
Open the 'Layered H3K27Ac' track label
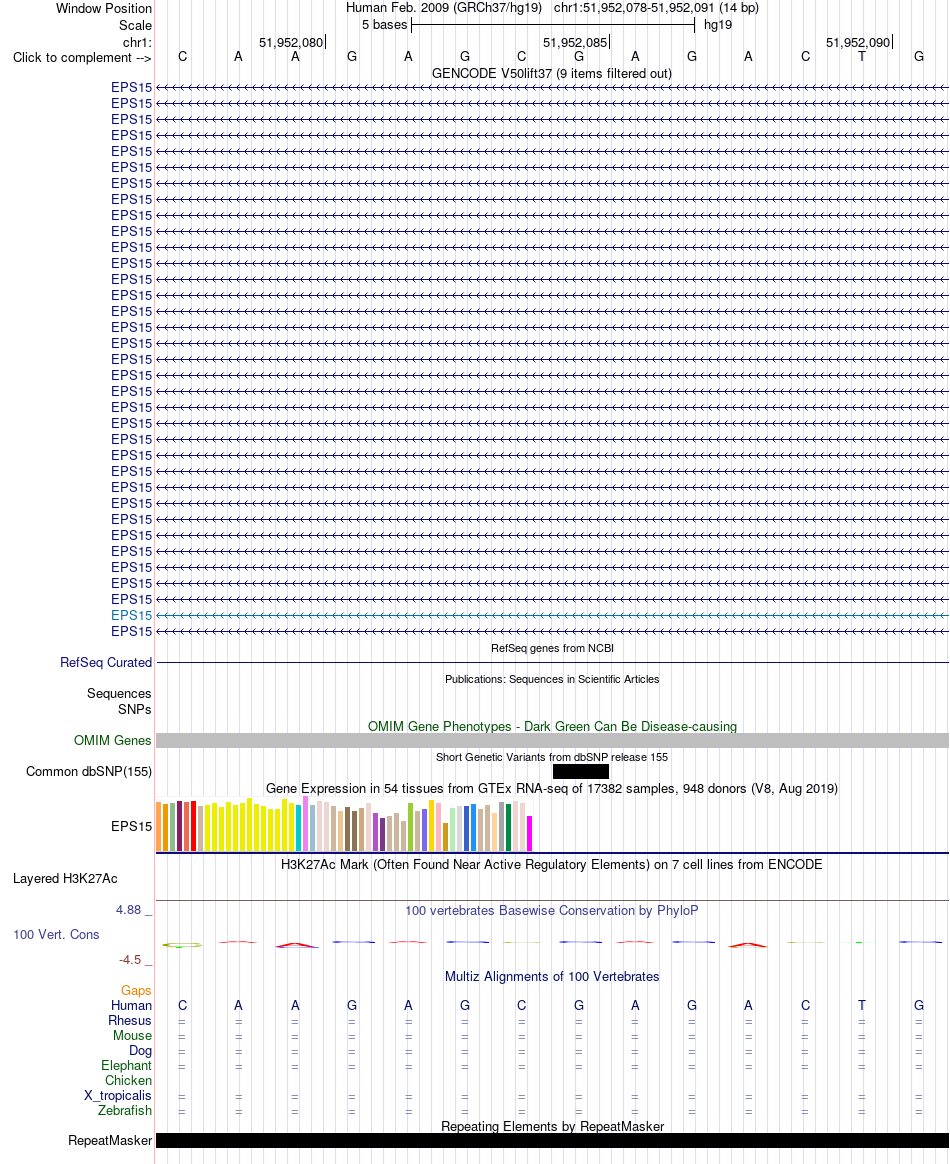pos(65,878)
